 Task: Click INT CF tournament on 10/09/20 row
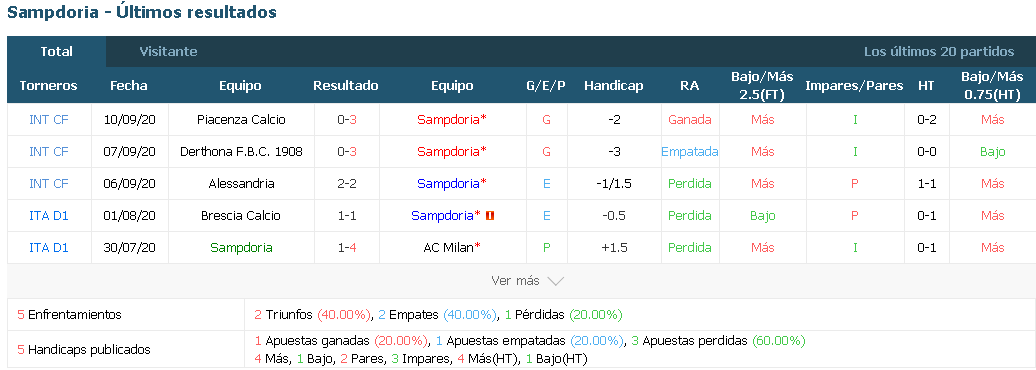pos(49,120)
